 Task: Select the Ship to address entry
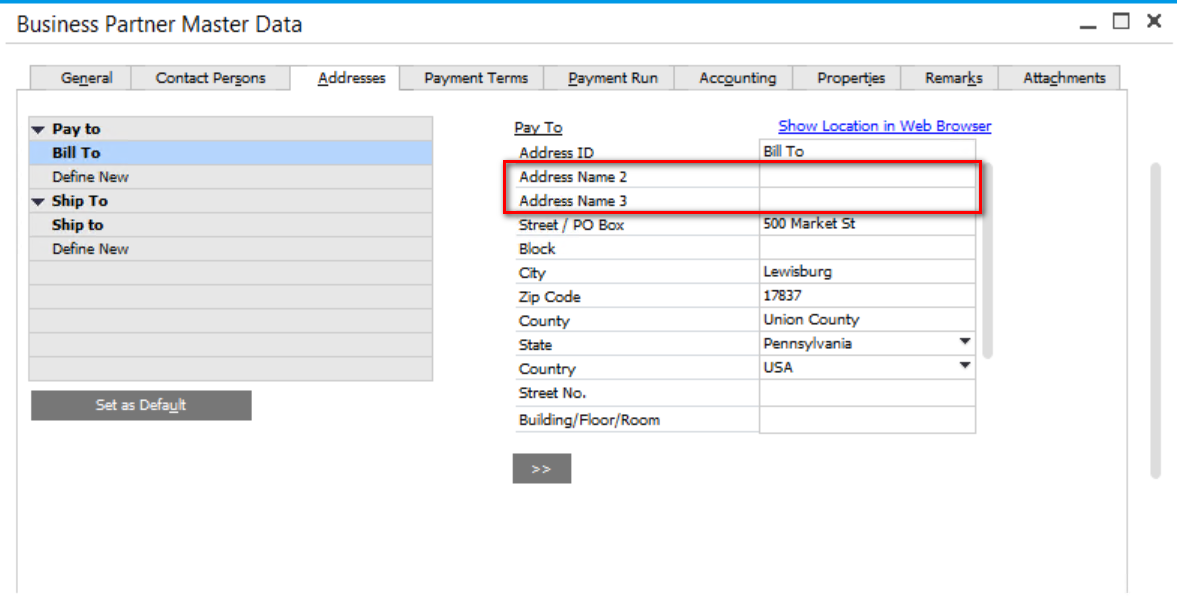pos(78,225)
